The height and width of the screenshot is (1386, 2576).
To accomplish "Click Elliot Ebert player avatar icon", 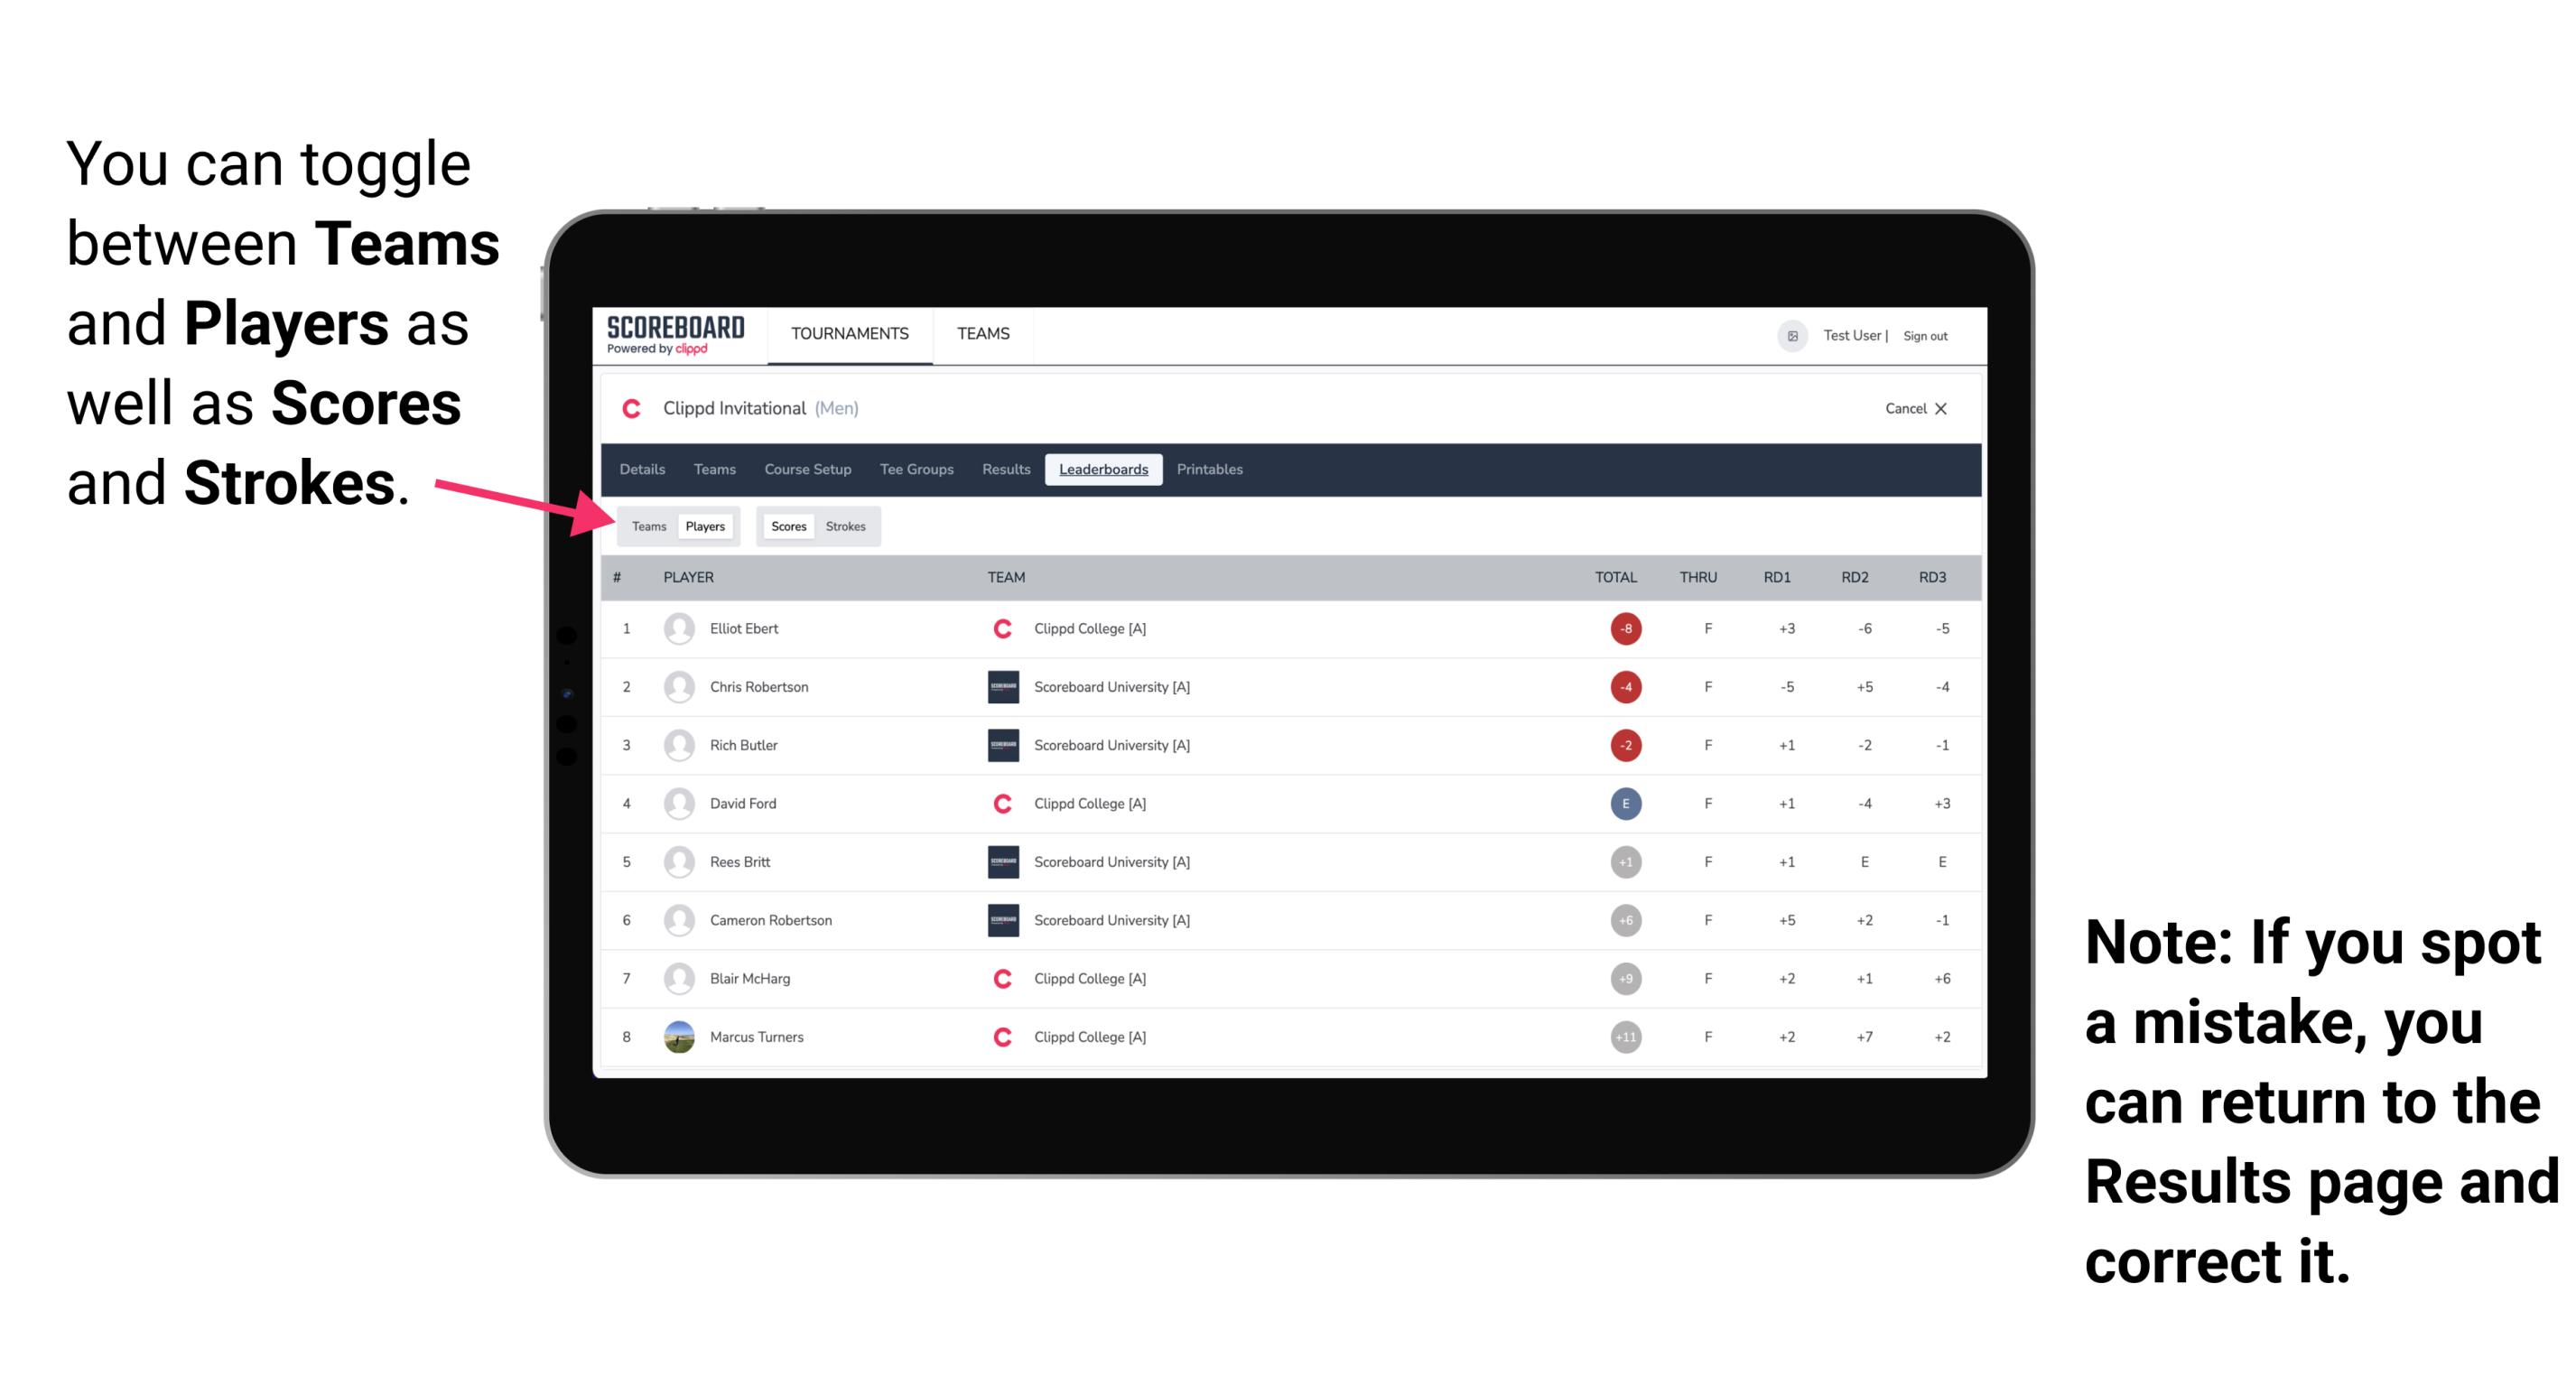I will (x=679, y=628).
